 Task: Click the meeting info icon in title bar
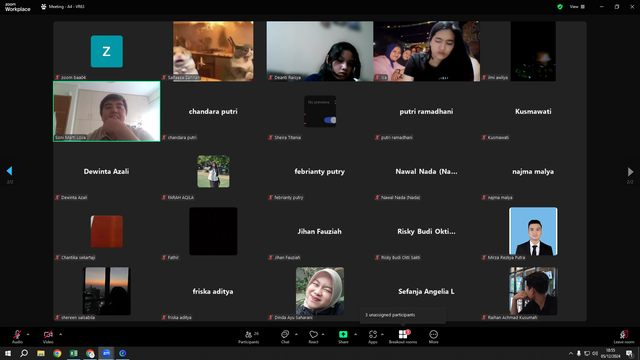coord(43,7)
